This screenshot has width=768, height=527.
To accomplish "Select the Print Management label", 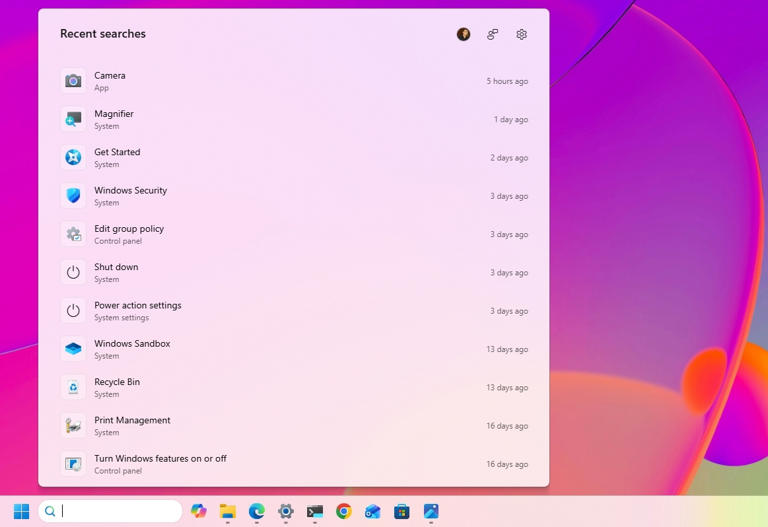I will (132, 420).
